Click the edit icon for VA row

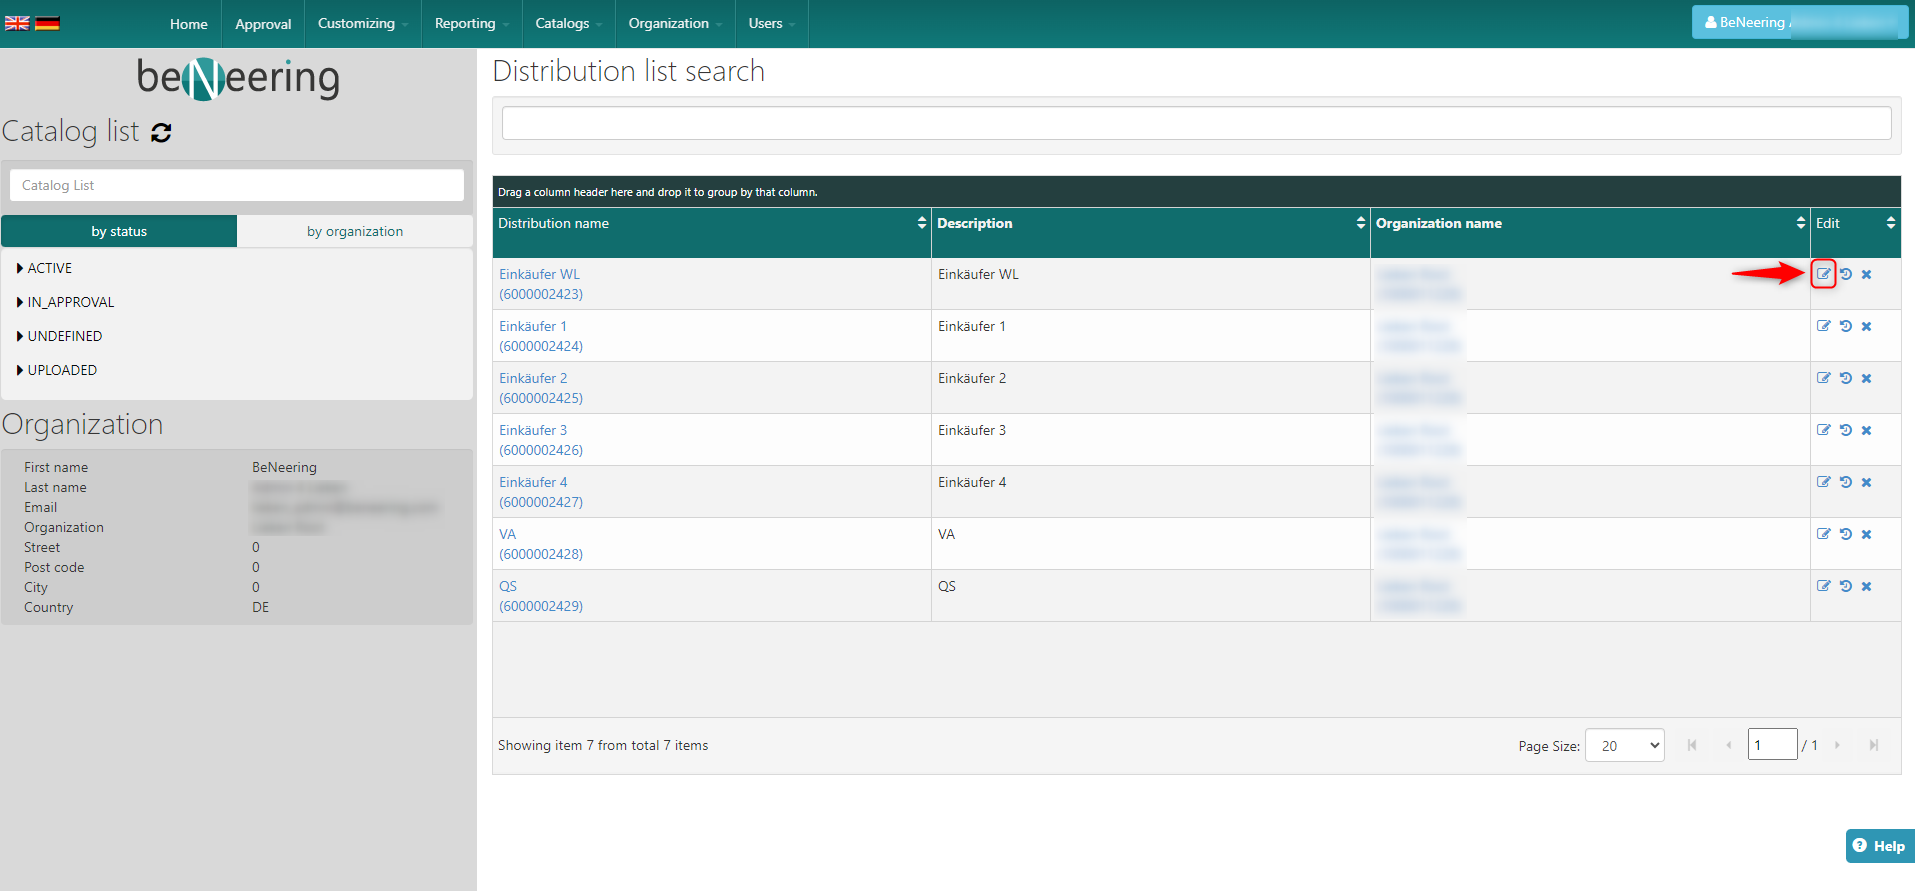[x=1823, y=534]
